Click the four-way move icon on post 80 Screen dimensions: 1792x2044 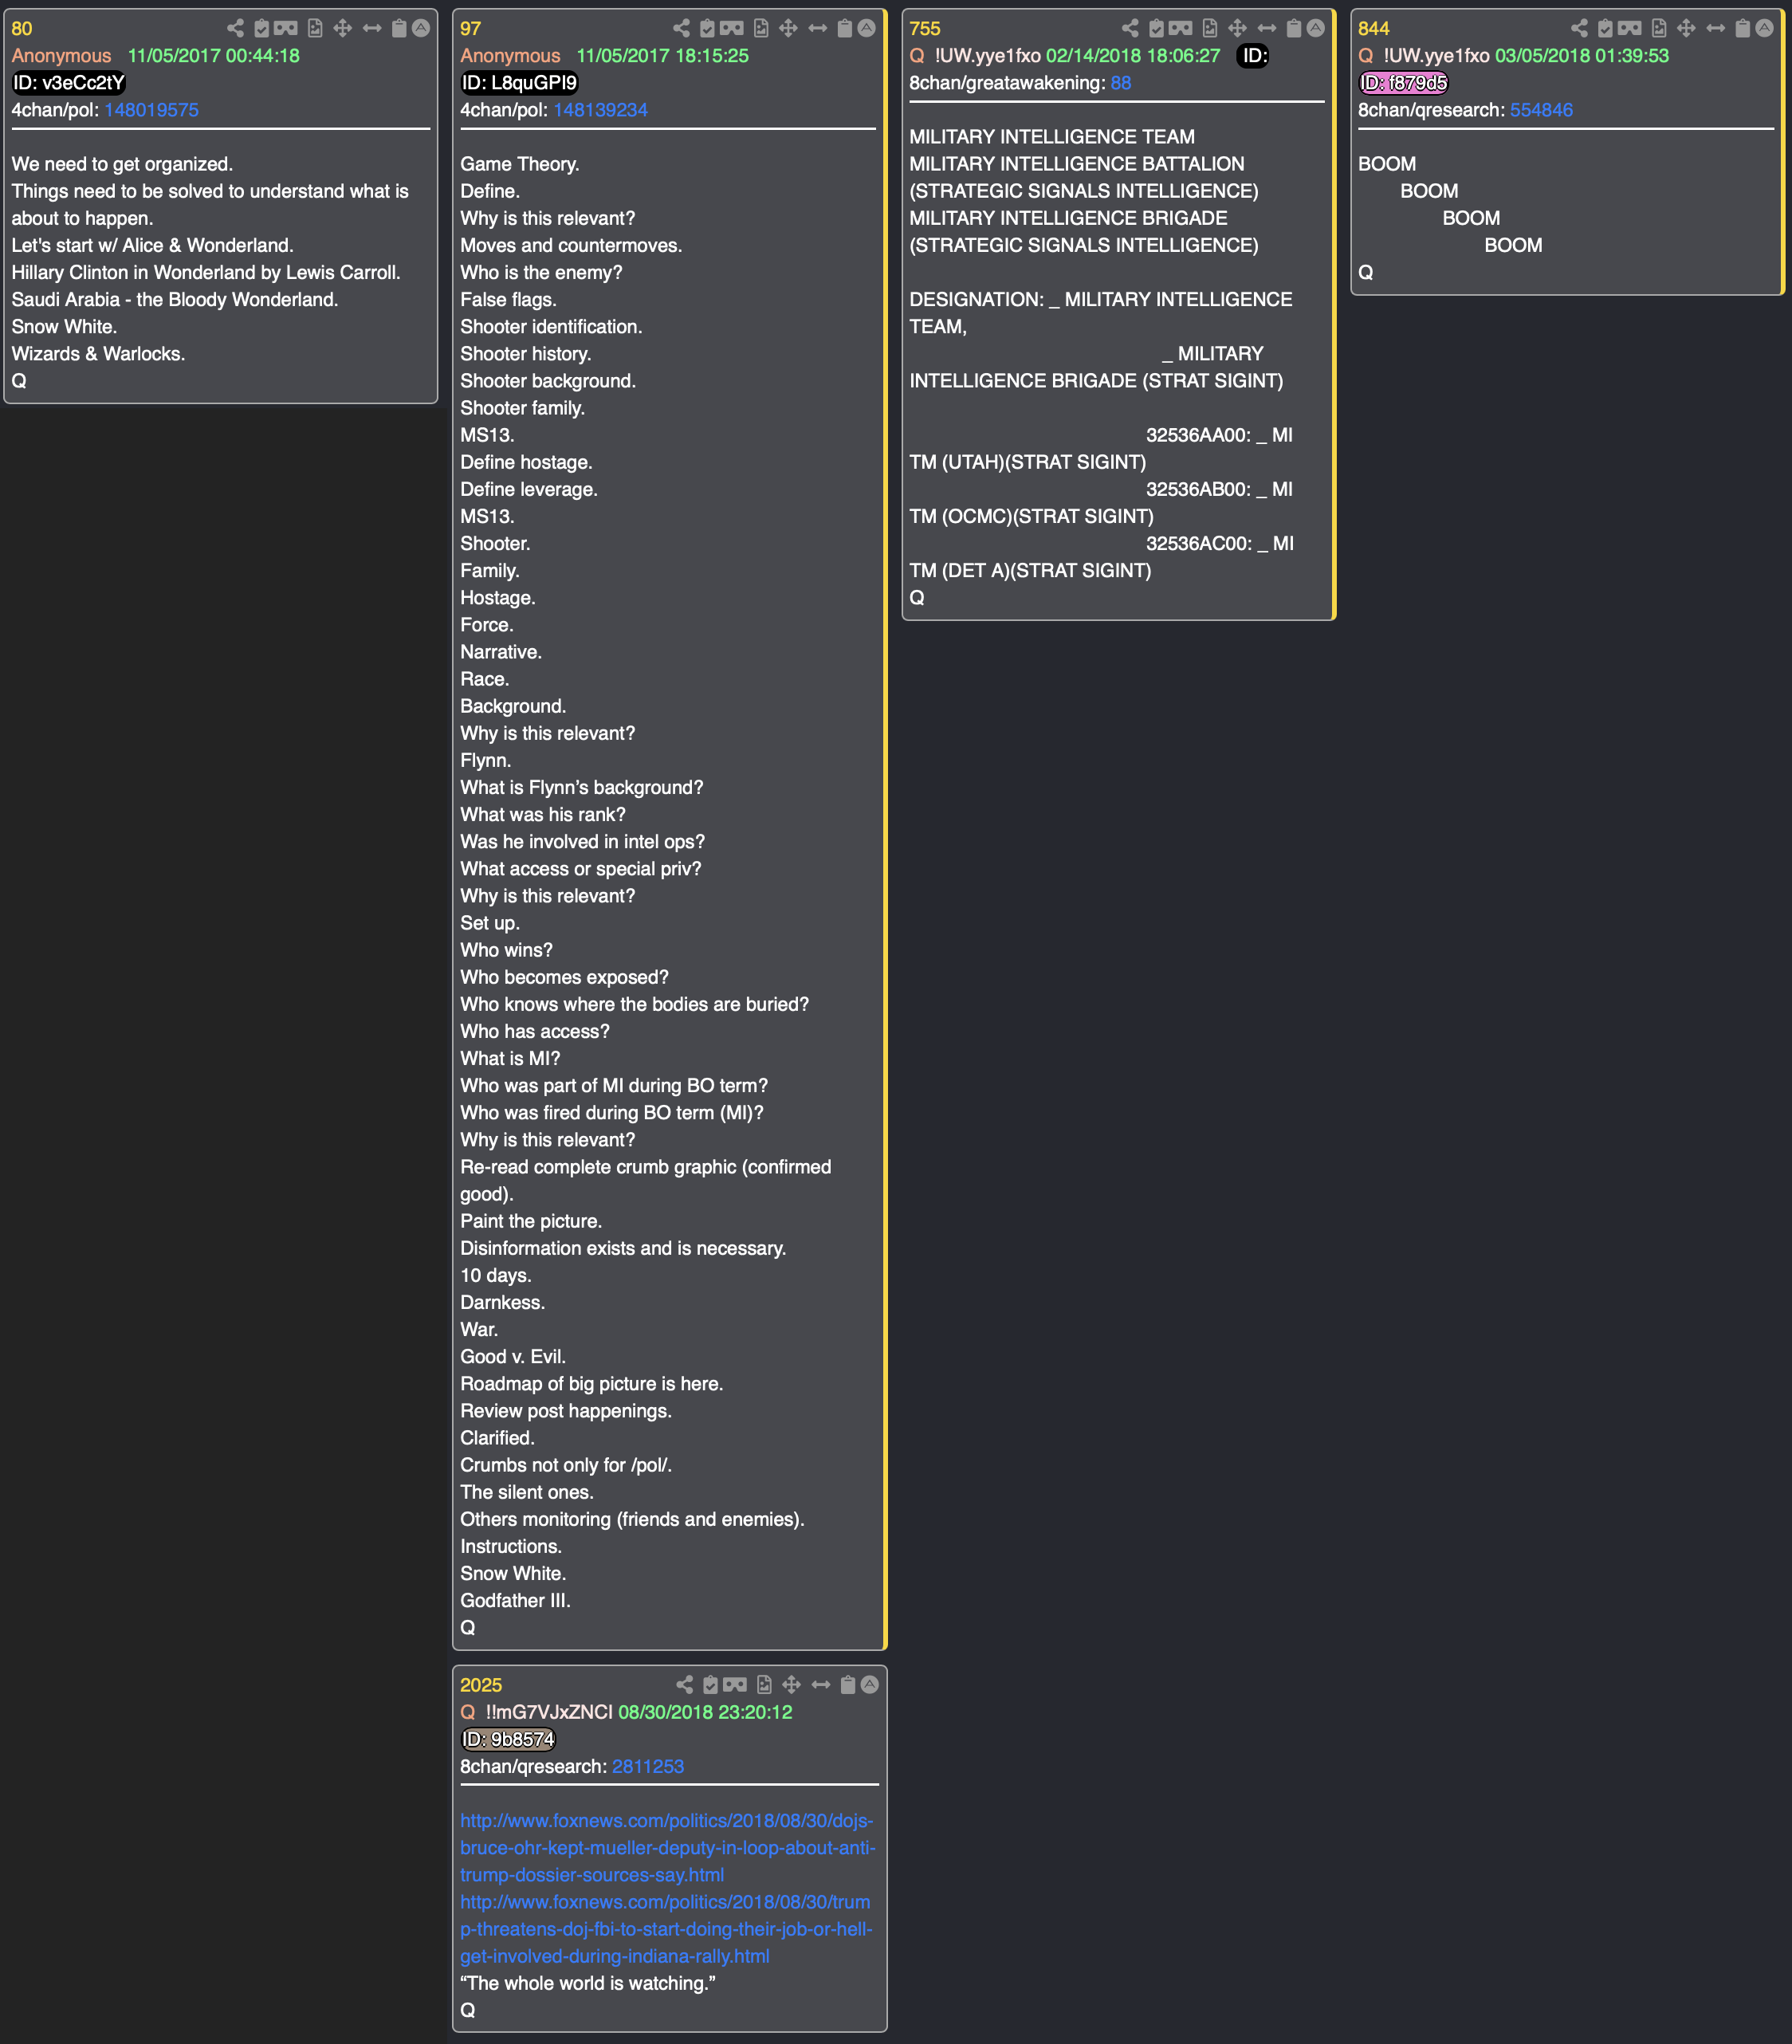[x=343, y=28]
